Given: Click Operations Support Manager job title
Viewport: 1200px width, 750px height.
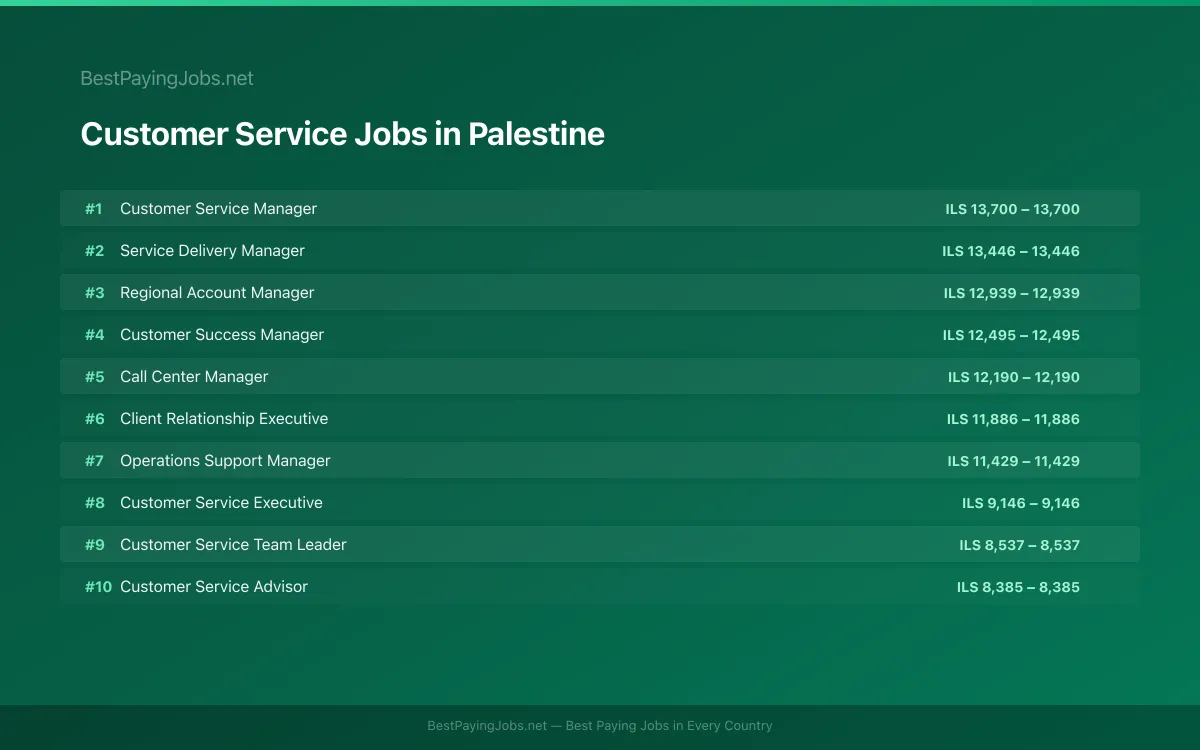Looking at the screenshot, I should [x=225, y=461].
